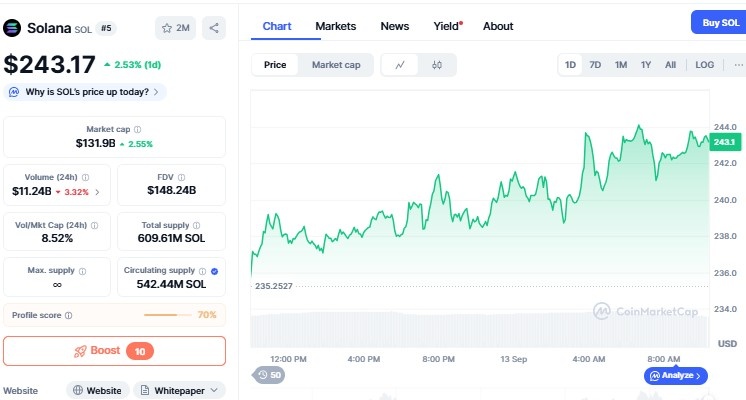Set chart range to 1Y
Viewport: 746px width, 400px height.
coord(646,65)
